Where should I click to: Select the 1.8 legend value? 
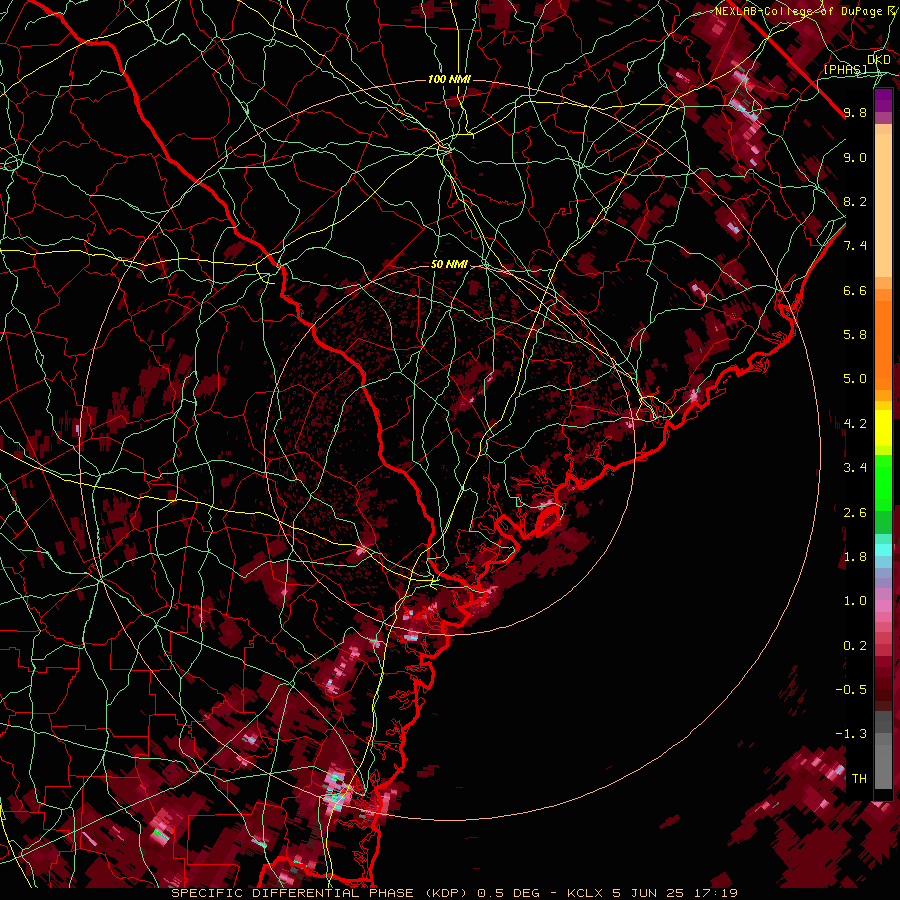point(855,557)
